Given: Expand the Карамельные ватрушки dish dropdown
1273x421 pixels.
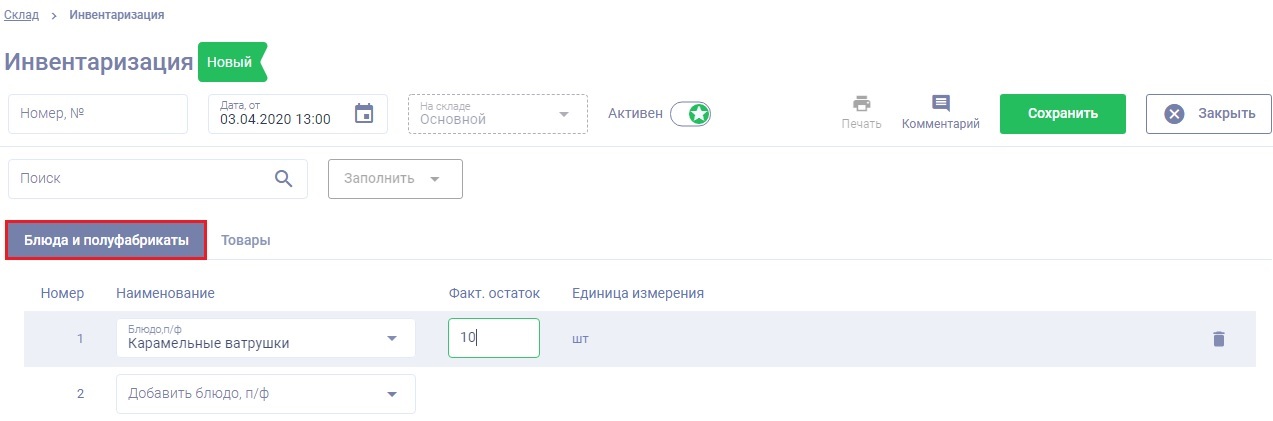Looking at the screenshot, I should tap(391, 339).
